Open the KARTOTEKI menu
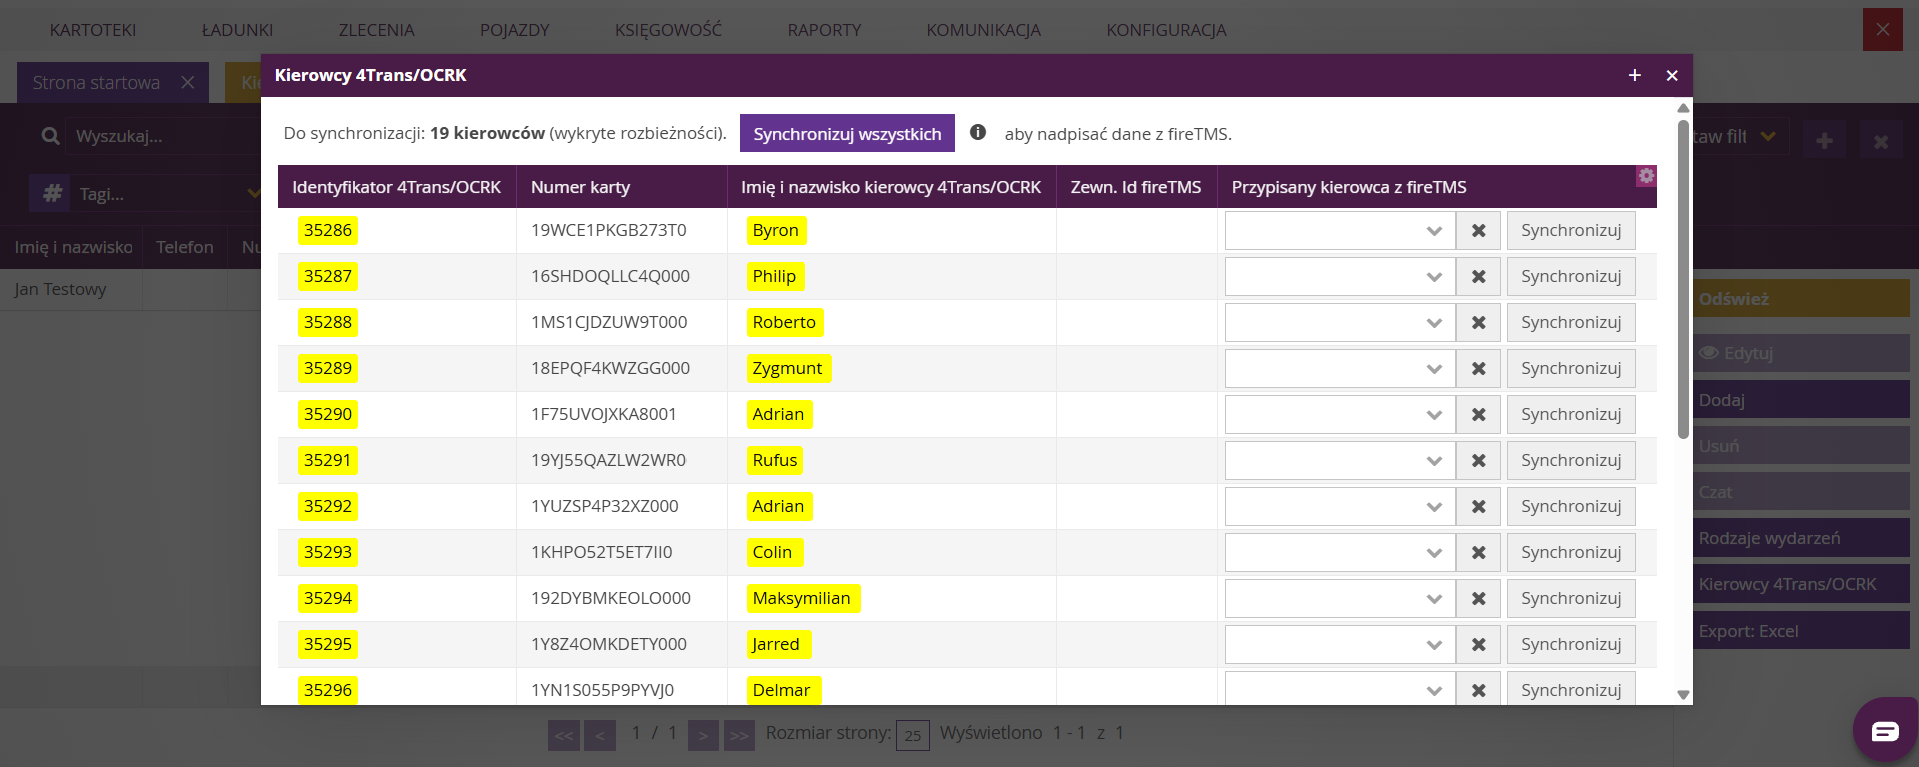1919x767 pixels. click(x=93, y=30)
